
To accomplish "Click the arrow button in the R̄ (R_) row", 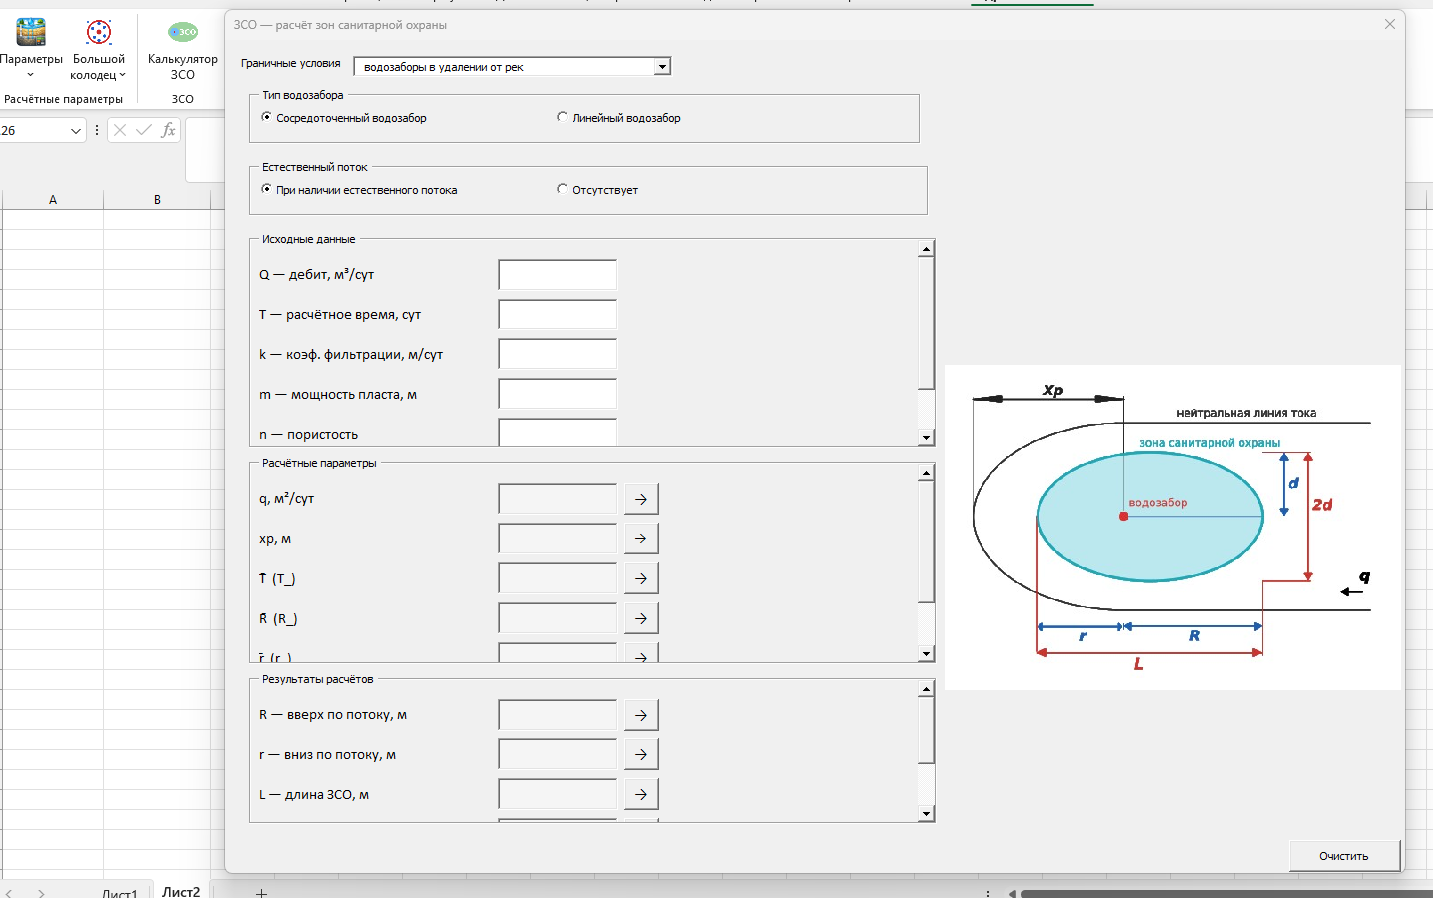I will coord(641,619).
